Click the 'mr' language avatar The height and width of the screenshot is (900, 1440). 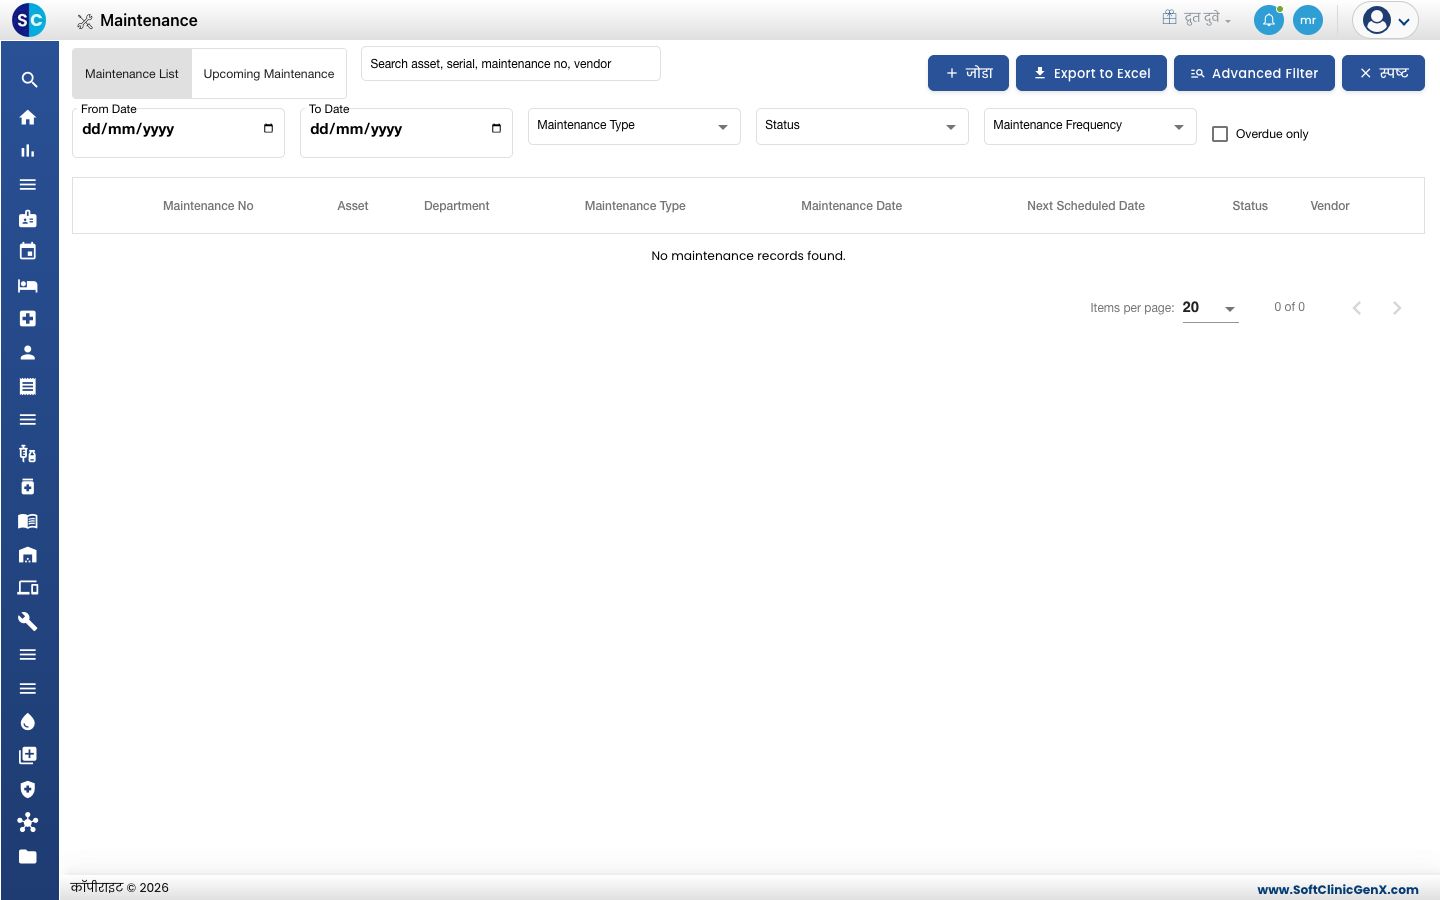(x=1308, y=20)
